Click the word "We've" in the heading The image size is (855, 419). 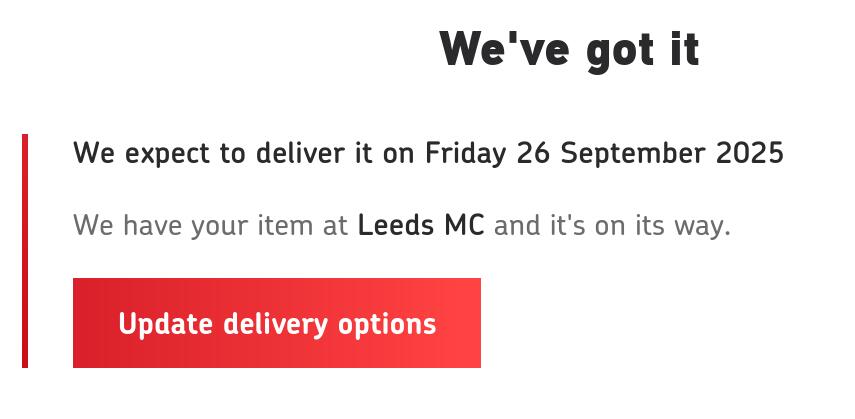click(x=504, y=49)
